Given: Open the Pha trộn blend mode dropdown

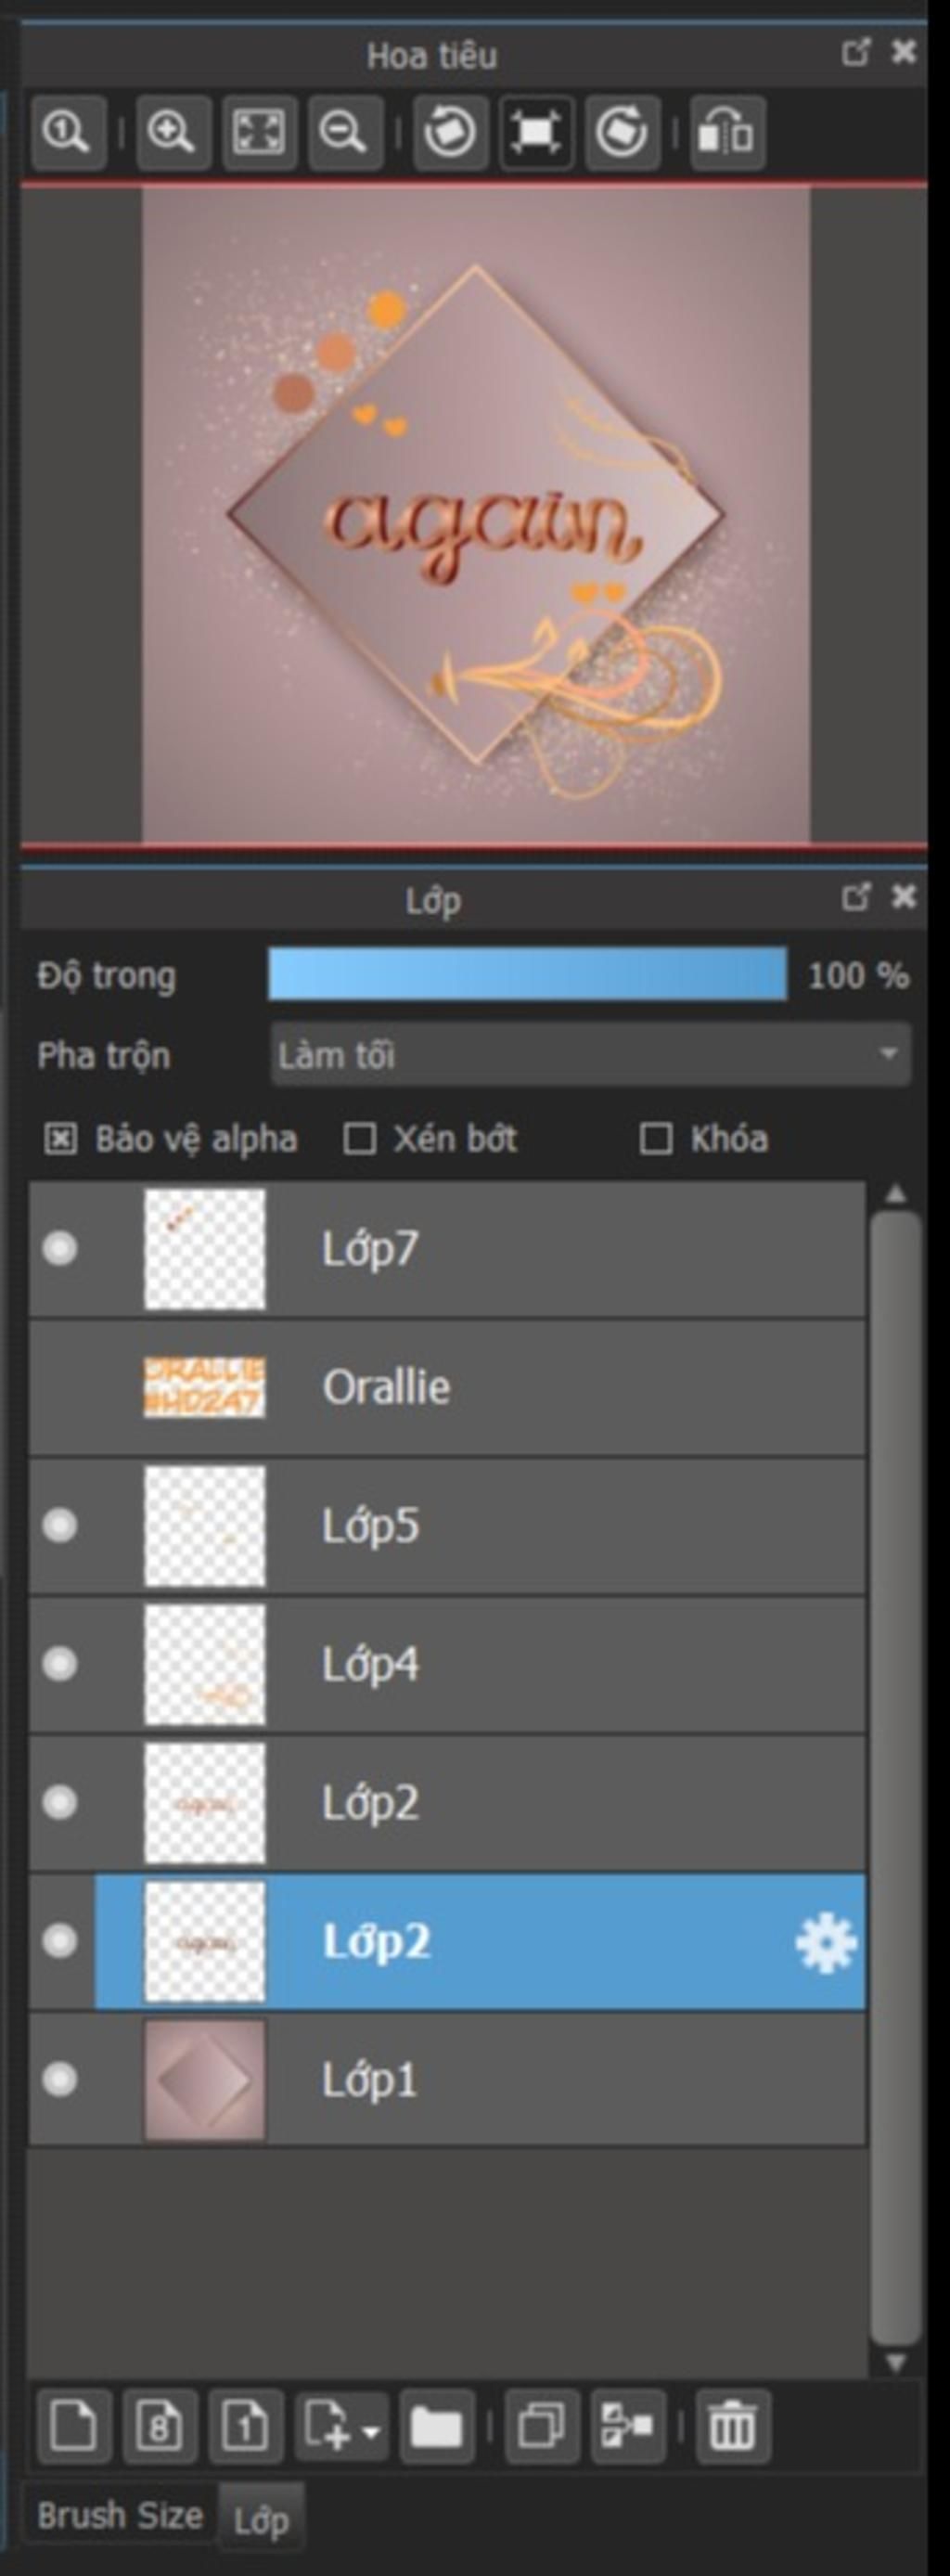Looking at the screenshot, I should [x=590, y=1054].
